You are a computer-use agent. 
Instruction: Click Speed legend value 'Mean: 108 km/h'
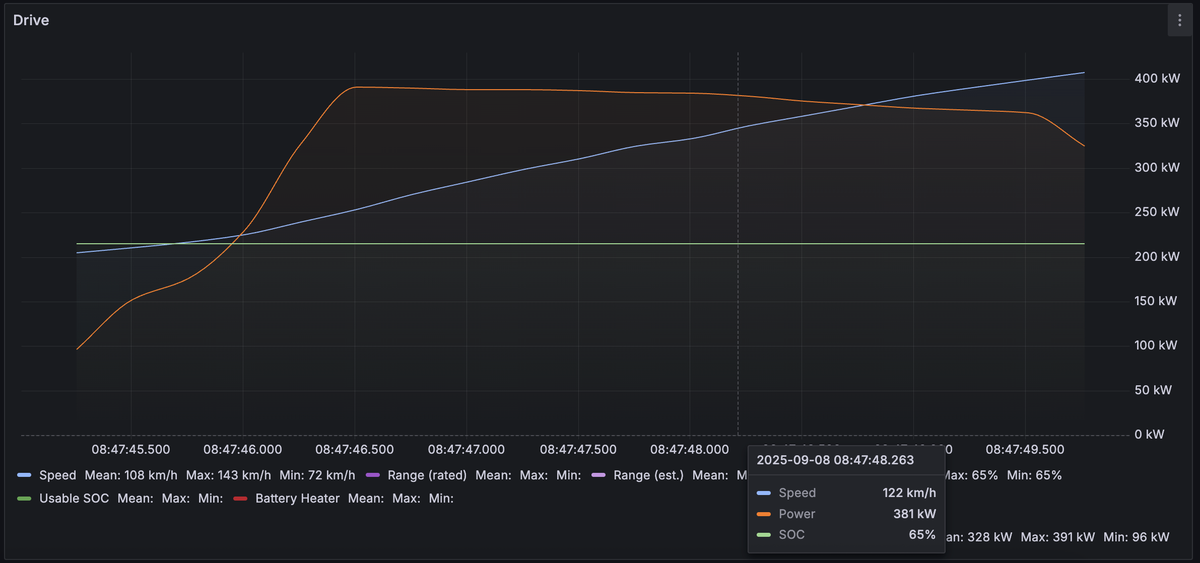pyautogui.click(x=131, y=475)
